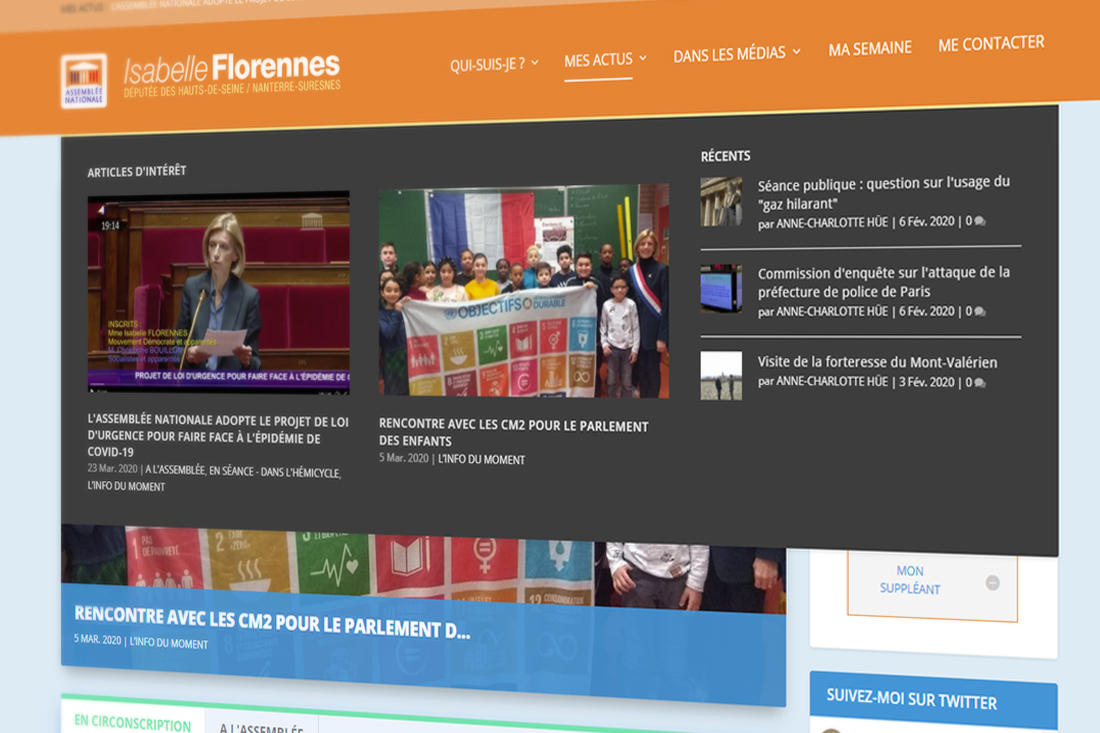This screenshot has height=733, width=1100.
Task: Open the Rencontre avec les CM2 slider headline
Action: click(272, 620)
